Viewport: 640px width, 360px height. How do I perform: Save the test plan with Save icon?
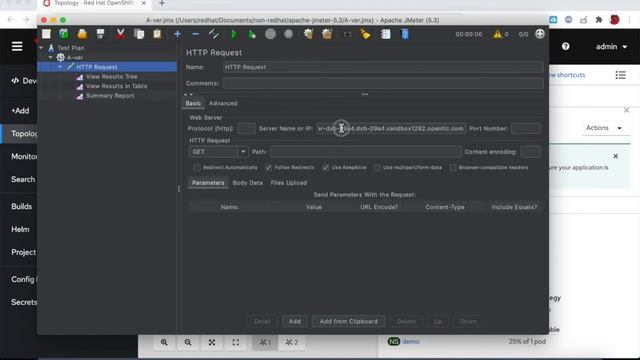click(x=100, y=34)
